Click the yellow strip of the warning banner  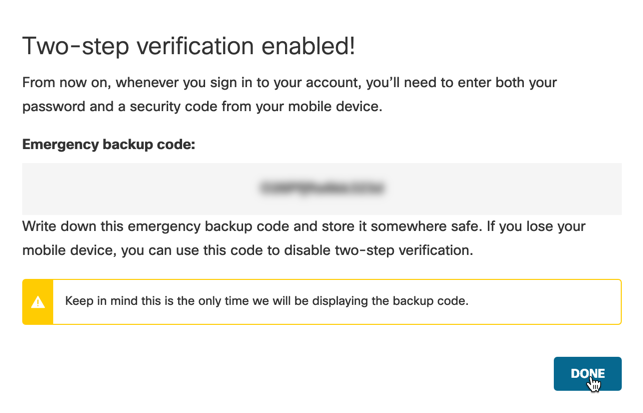click(38, 302)
